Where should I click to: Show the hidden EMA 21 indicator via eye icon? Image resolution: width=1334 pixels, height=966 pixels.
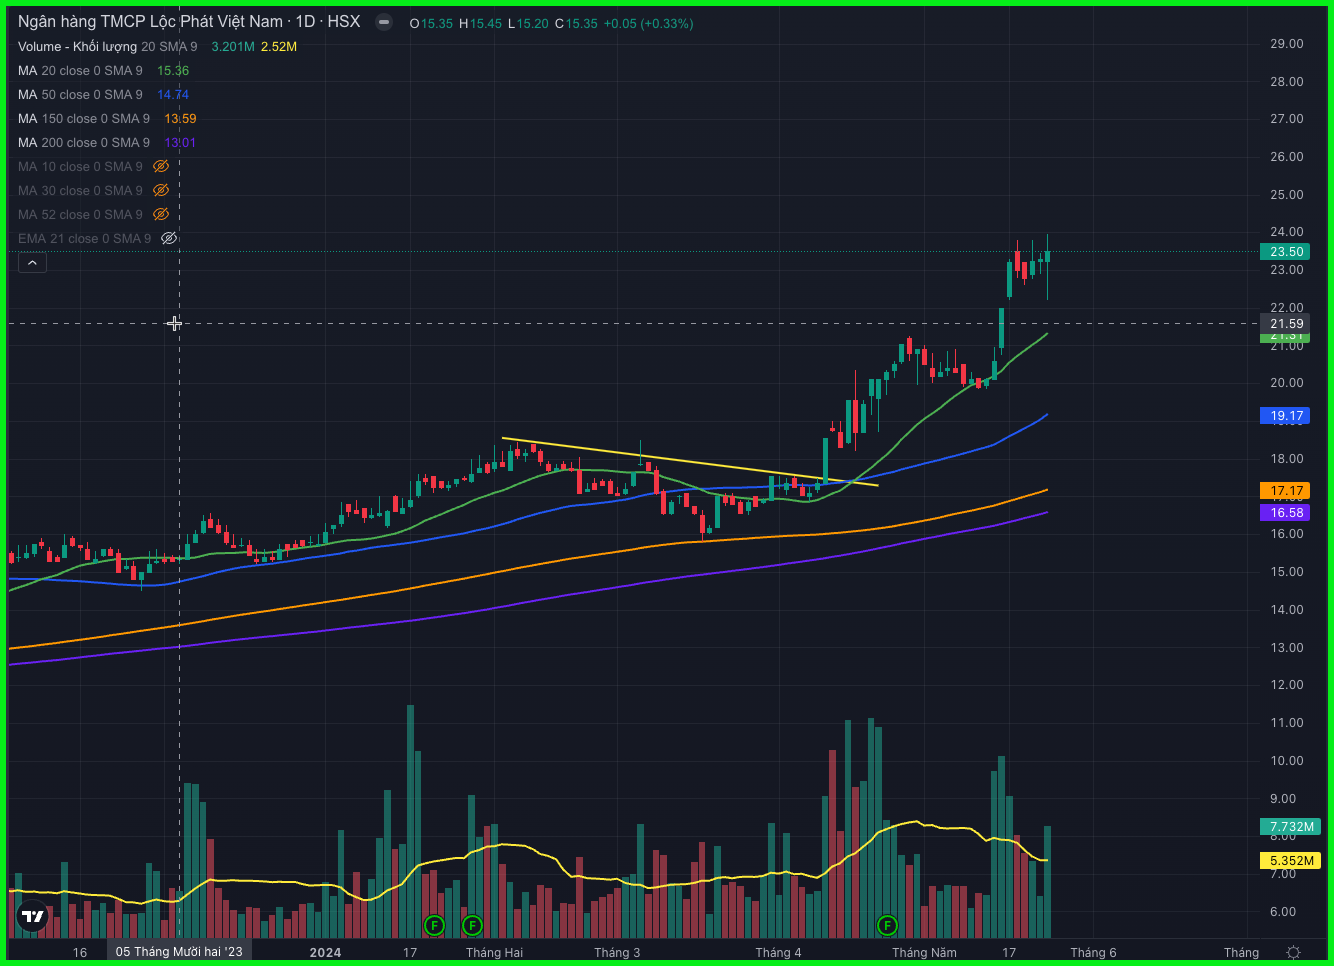coord(169,238)
